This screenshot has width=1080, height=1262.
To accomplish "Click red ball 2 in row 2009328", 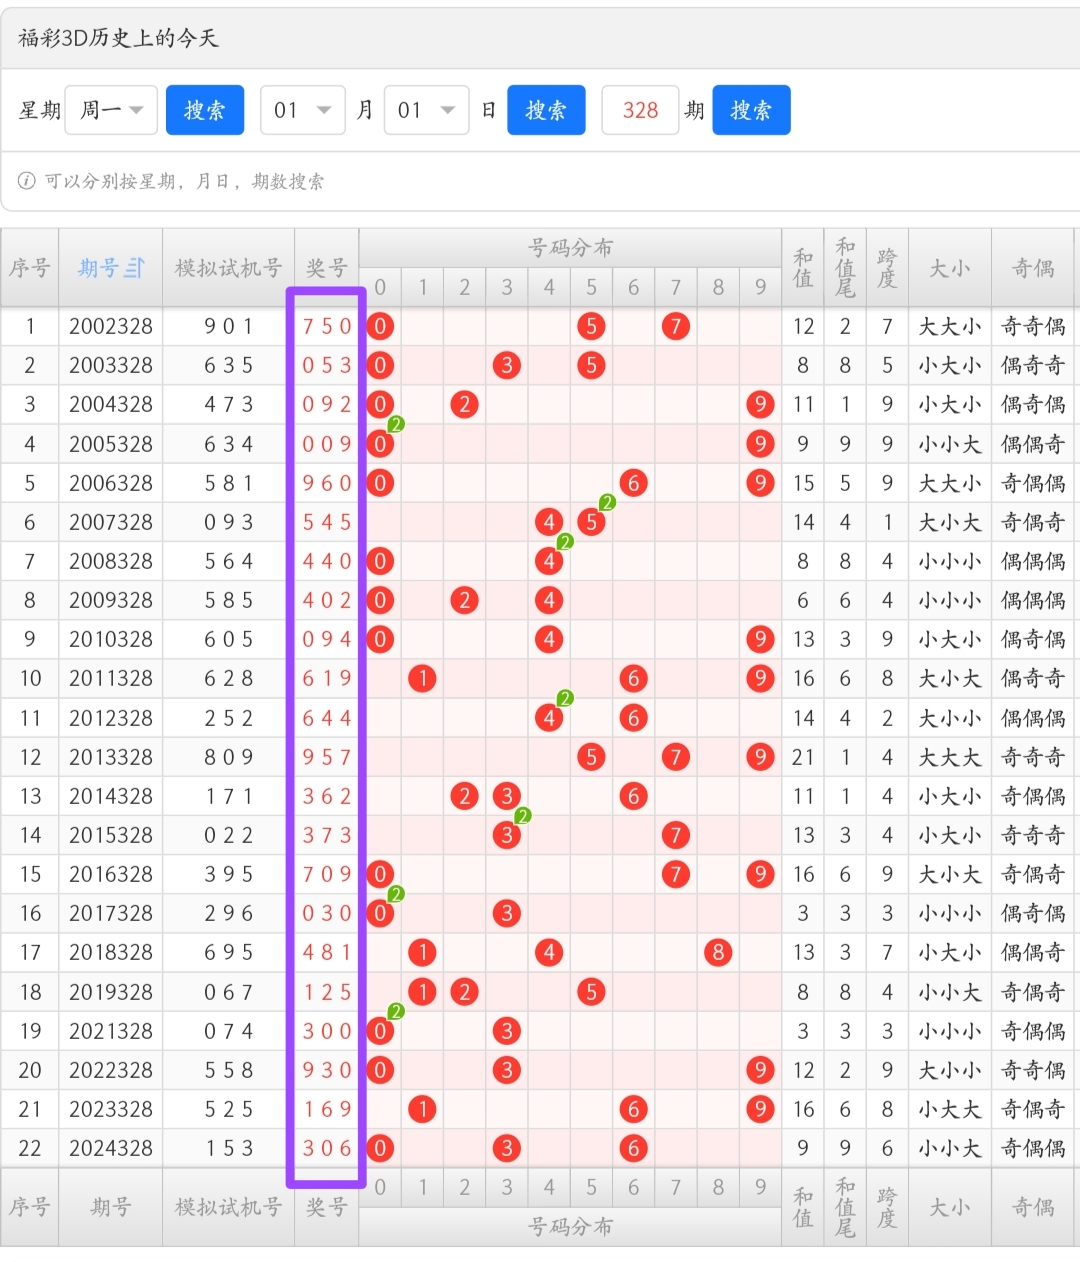I will point(465,600).
